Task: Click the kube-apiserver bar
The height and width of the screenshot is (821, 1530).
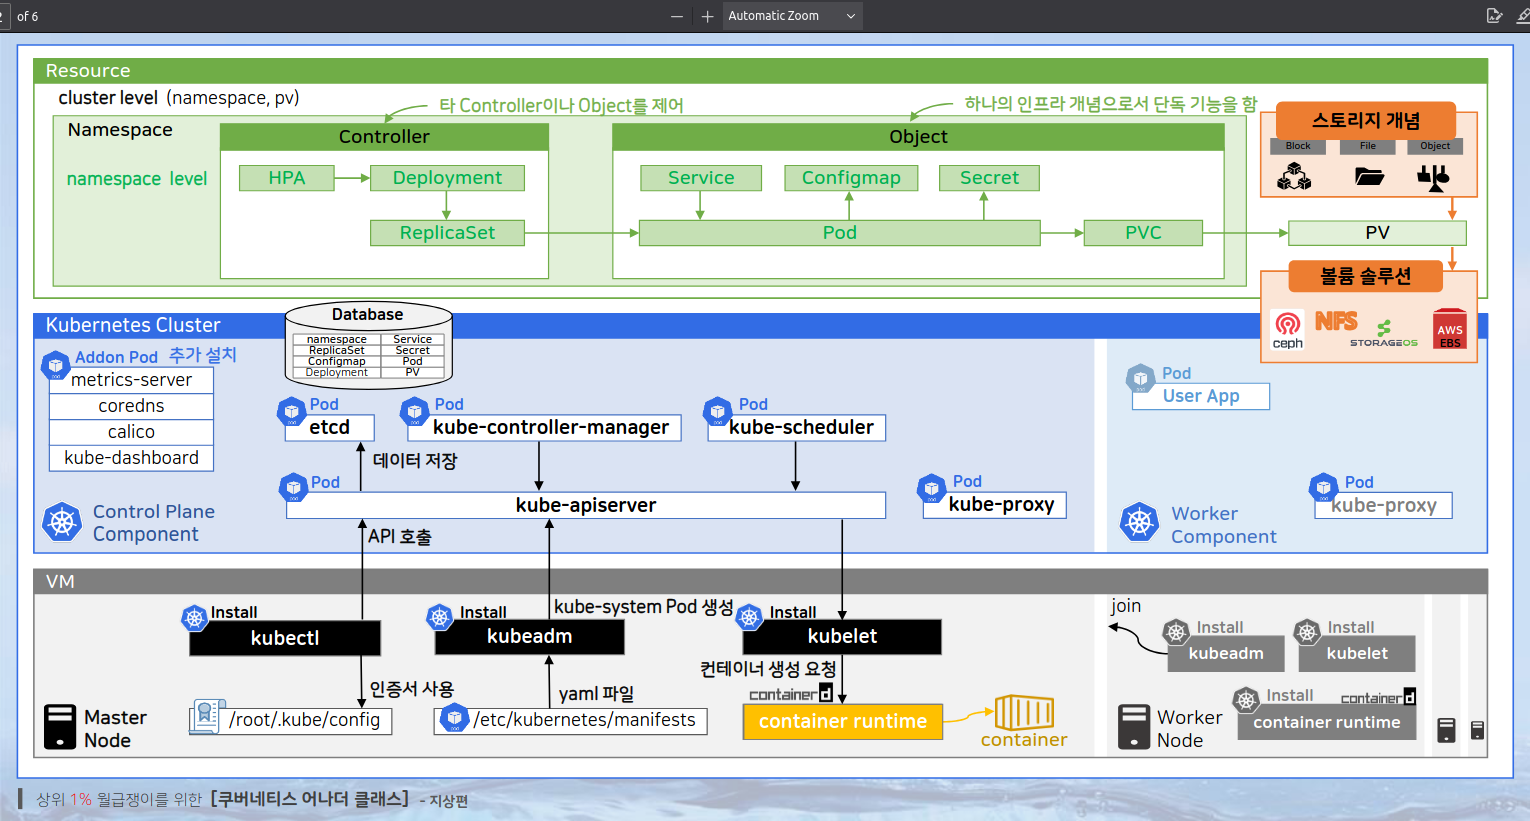Action: coord(586,506)
